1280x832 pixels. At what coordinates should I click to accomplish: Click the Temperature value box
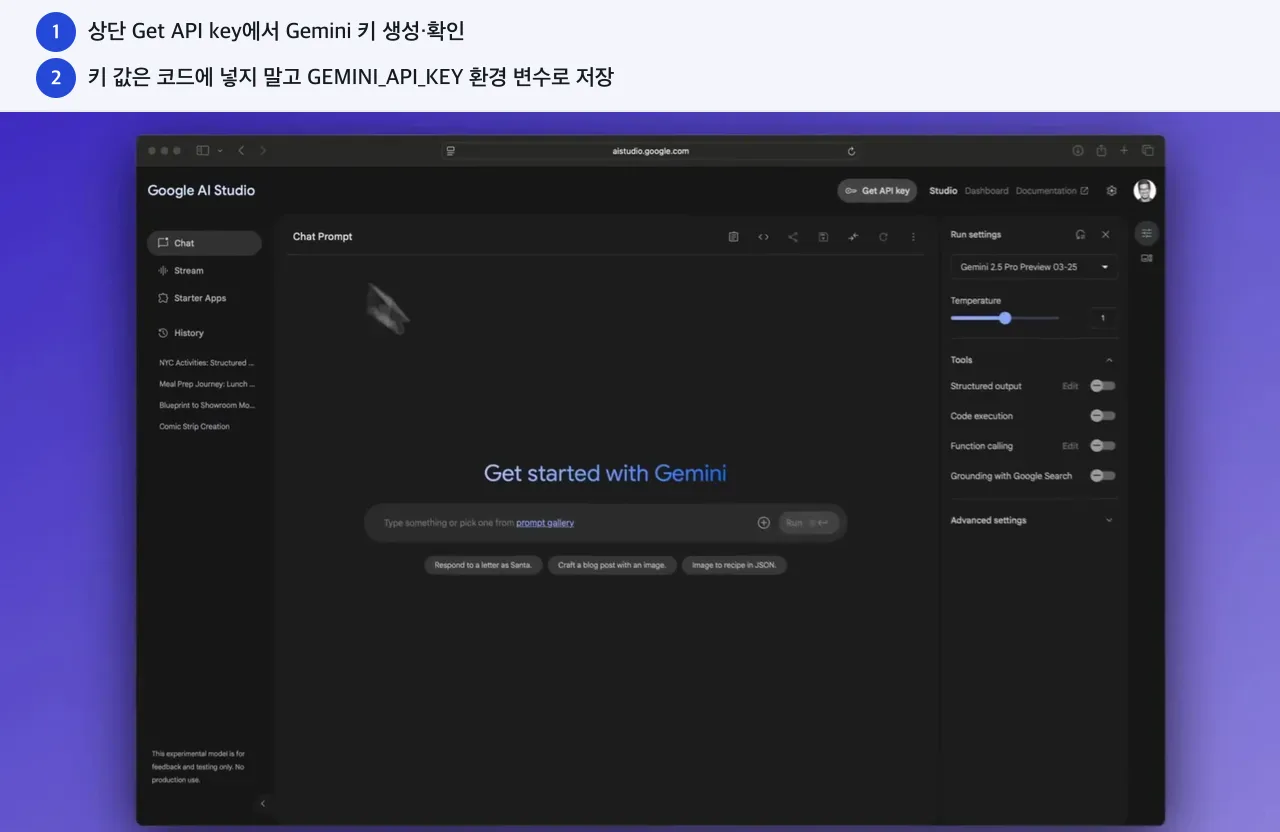point(1103,318)
